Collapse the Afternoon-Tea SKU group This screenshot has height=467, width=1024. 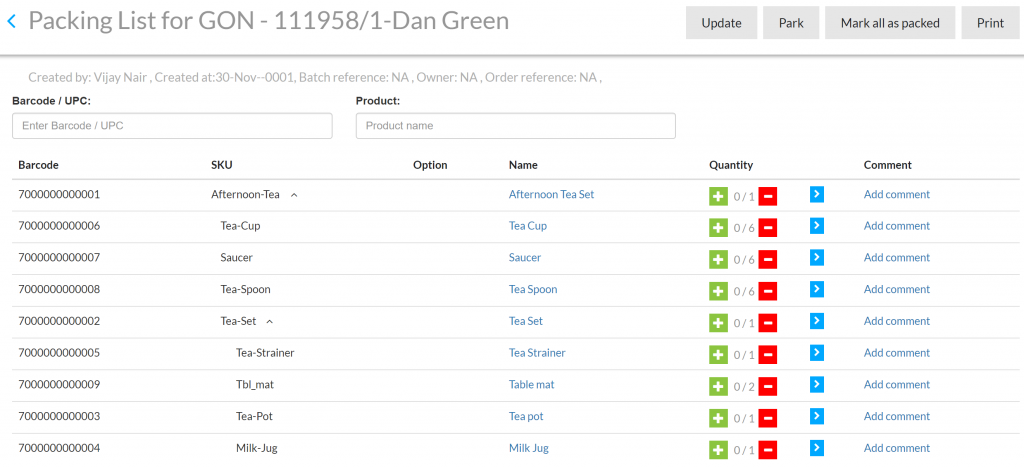[294, 195]
